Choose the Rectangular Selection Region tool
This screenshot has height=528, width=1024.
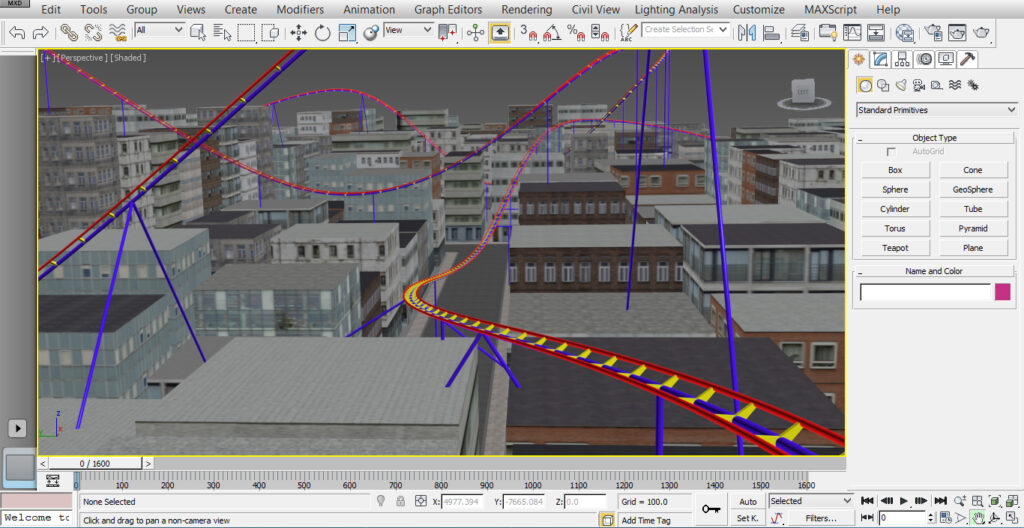click(x=246, y=32)
